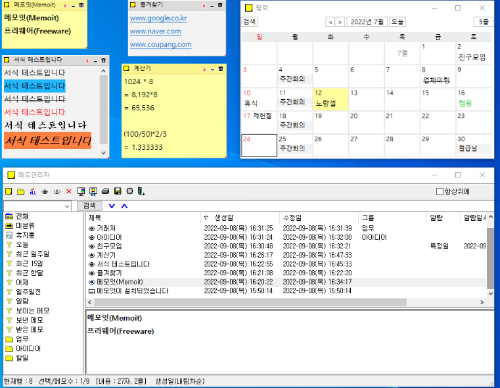Click red pin icon on 메모잇(Memoit) note

click(65, 6)
